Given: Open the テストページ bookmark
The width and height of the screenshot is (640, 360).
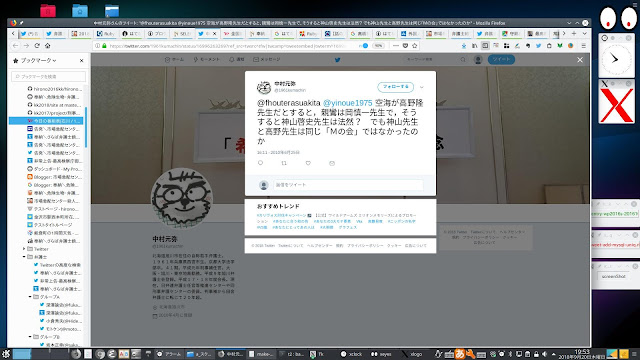Looking at the screenshot, I should 54,209.
